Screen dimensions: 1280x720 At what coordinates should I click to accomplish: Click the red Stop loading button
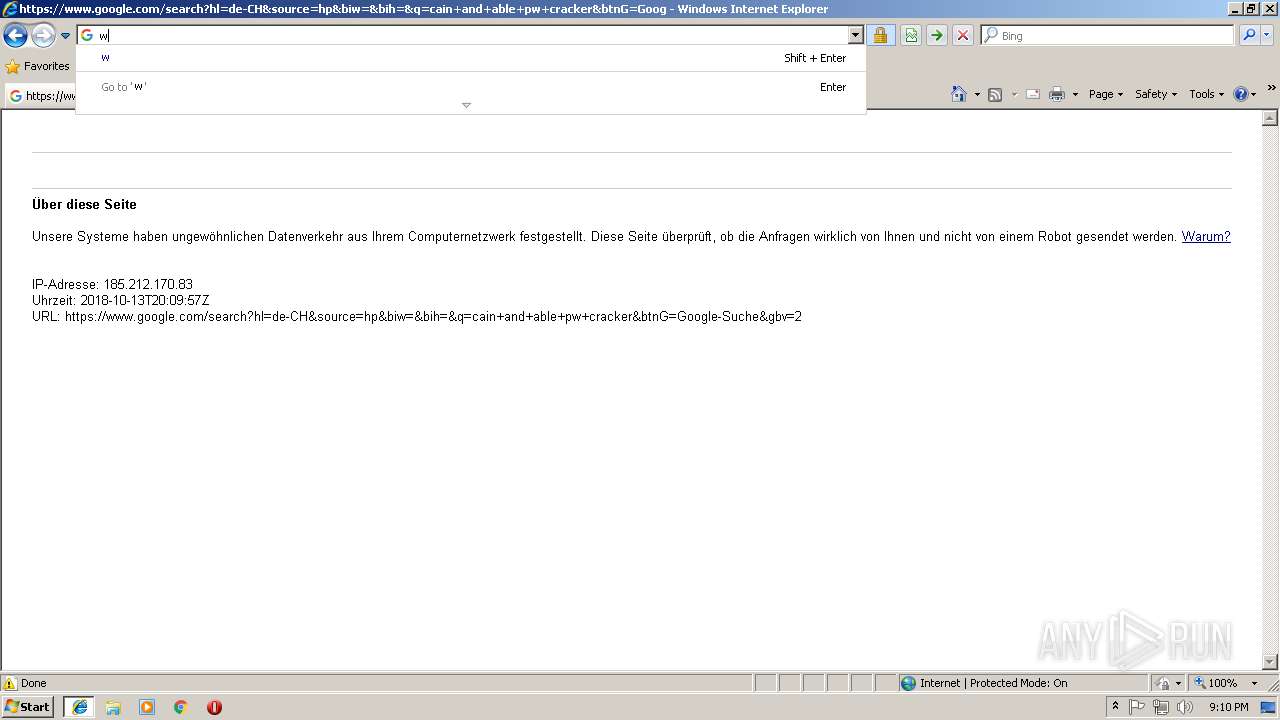coord(963,36)
